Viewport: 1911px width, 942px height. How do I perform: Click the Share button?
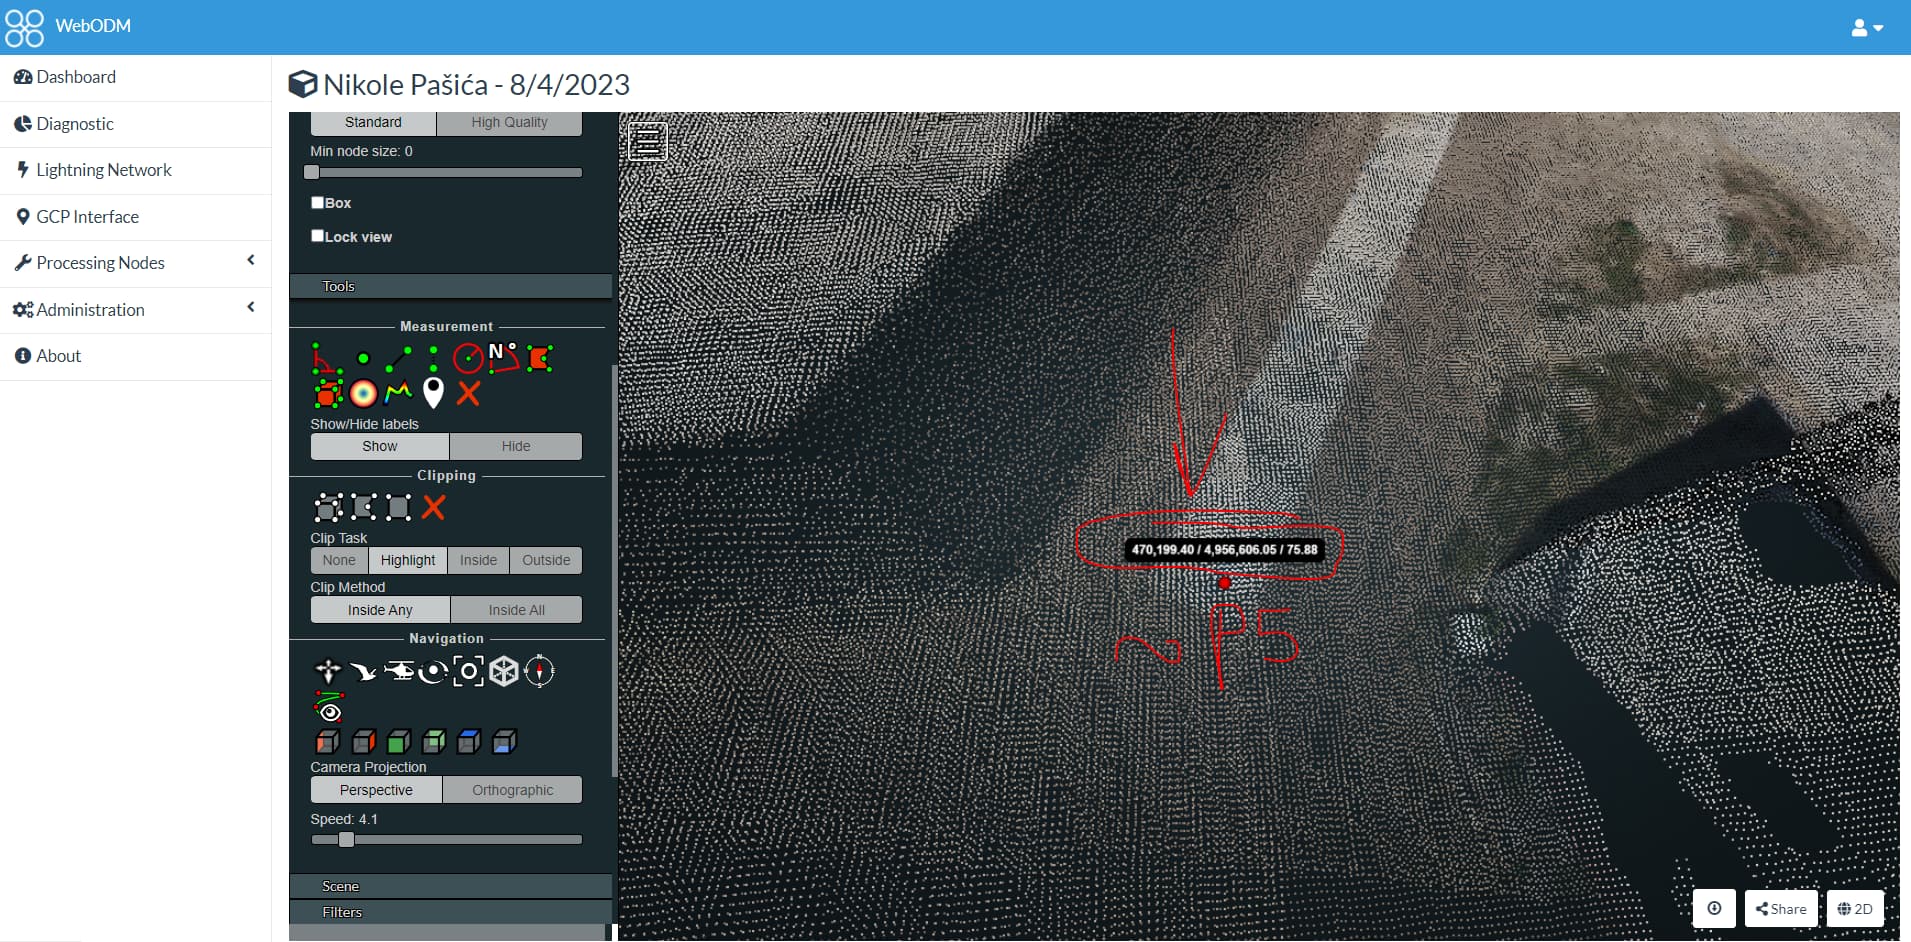[x=1780, y=908]
